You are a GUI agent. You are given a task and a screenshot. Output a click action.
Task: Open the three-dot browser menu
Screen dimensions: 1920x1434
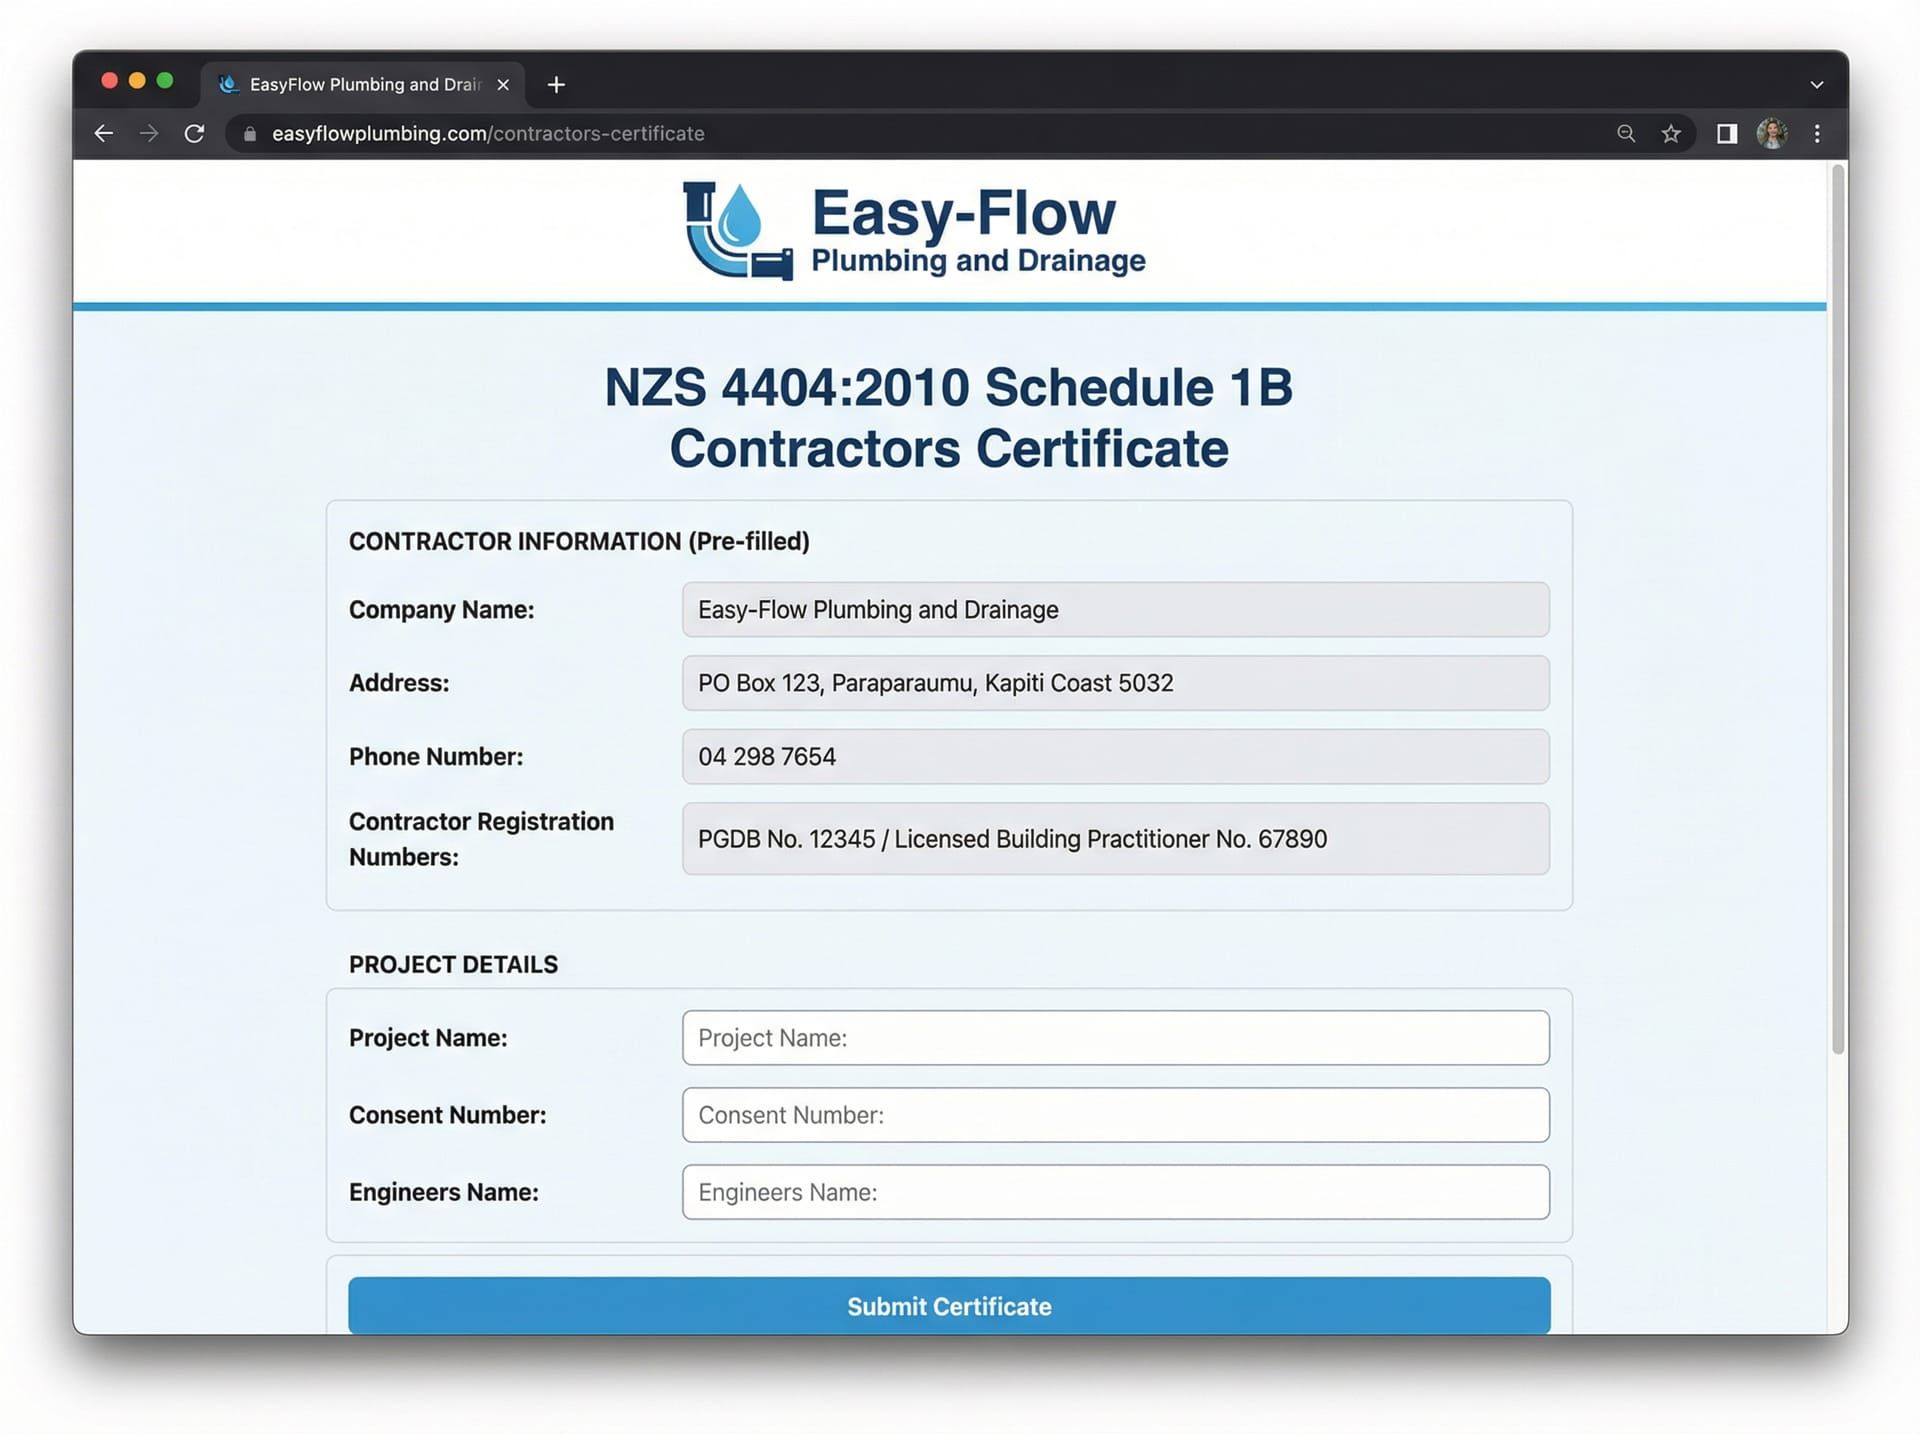pos(1817,133)
